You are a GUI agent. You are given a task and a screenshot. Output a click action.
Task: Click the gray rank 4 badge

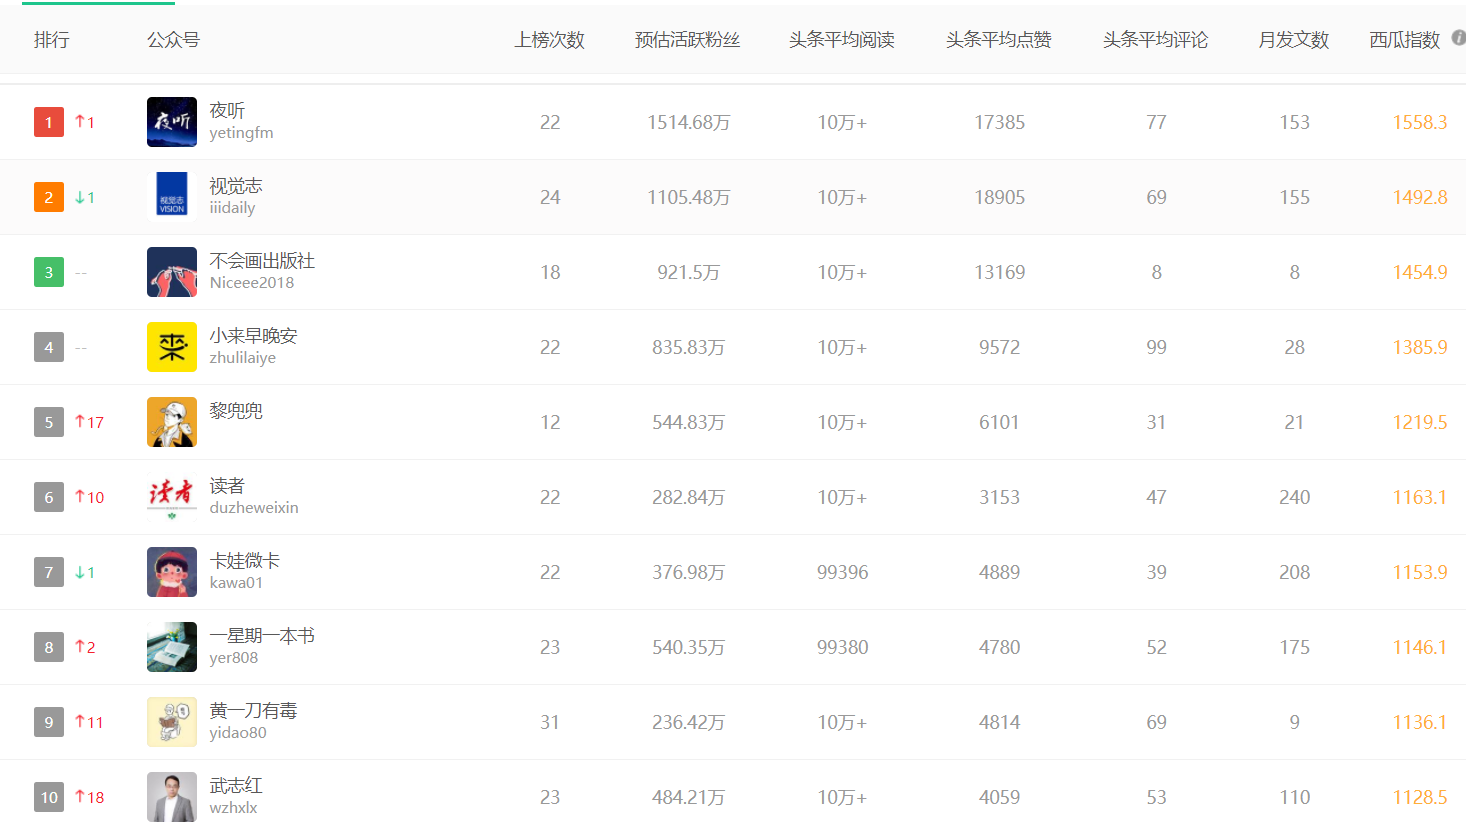point(49,347)
